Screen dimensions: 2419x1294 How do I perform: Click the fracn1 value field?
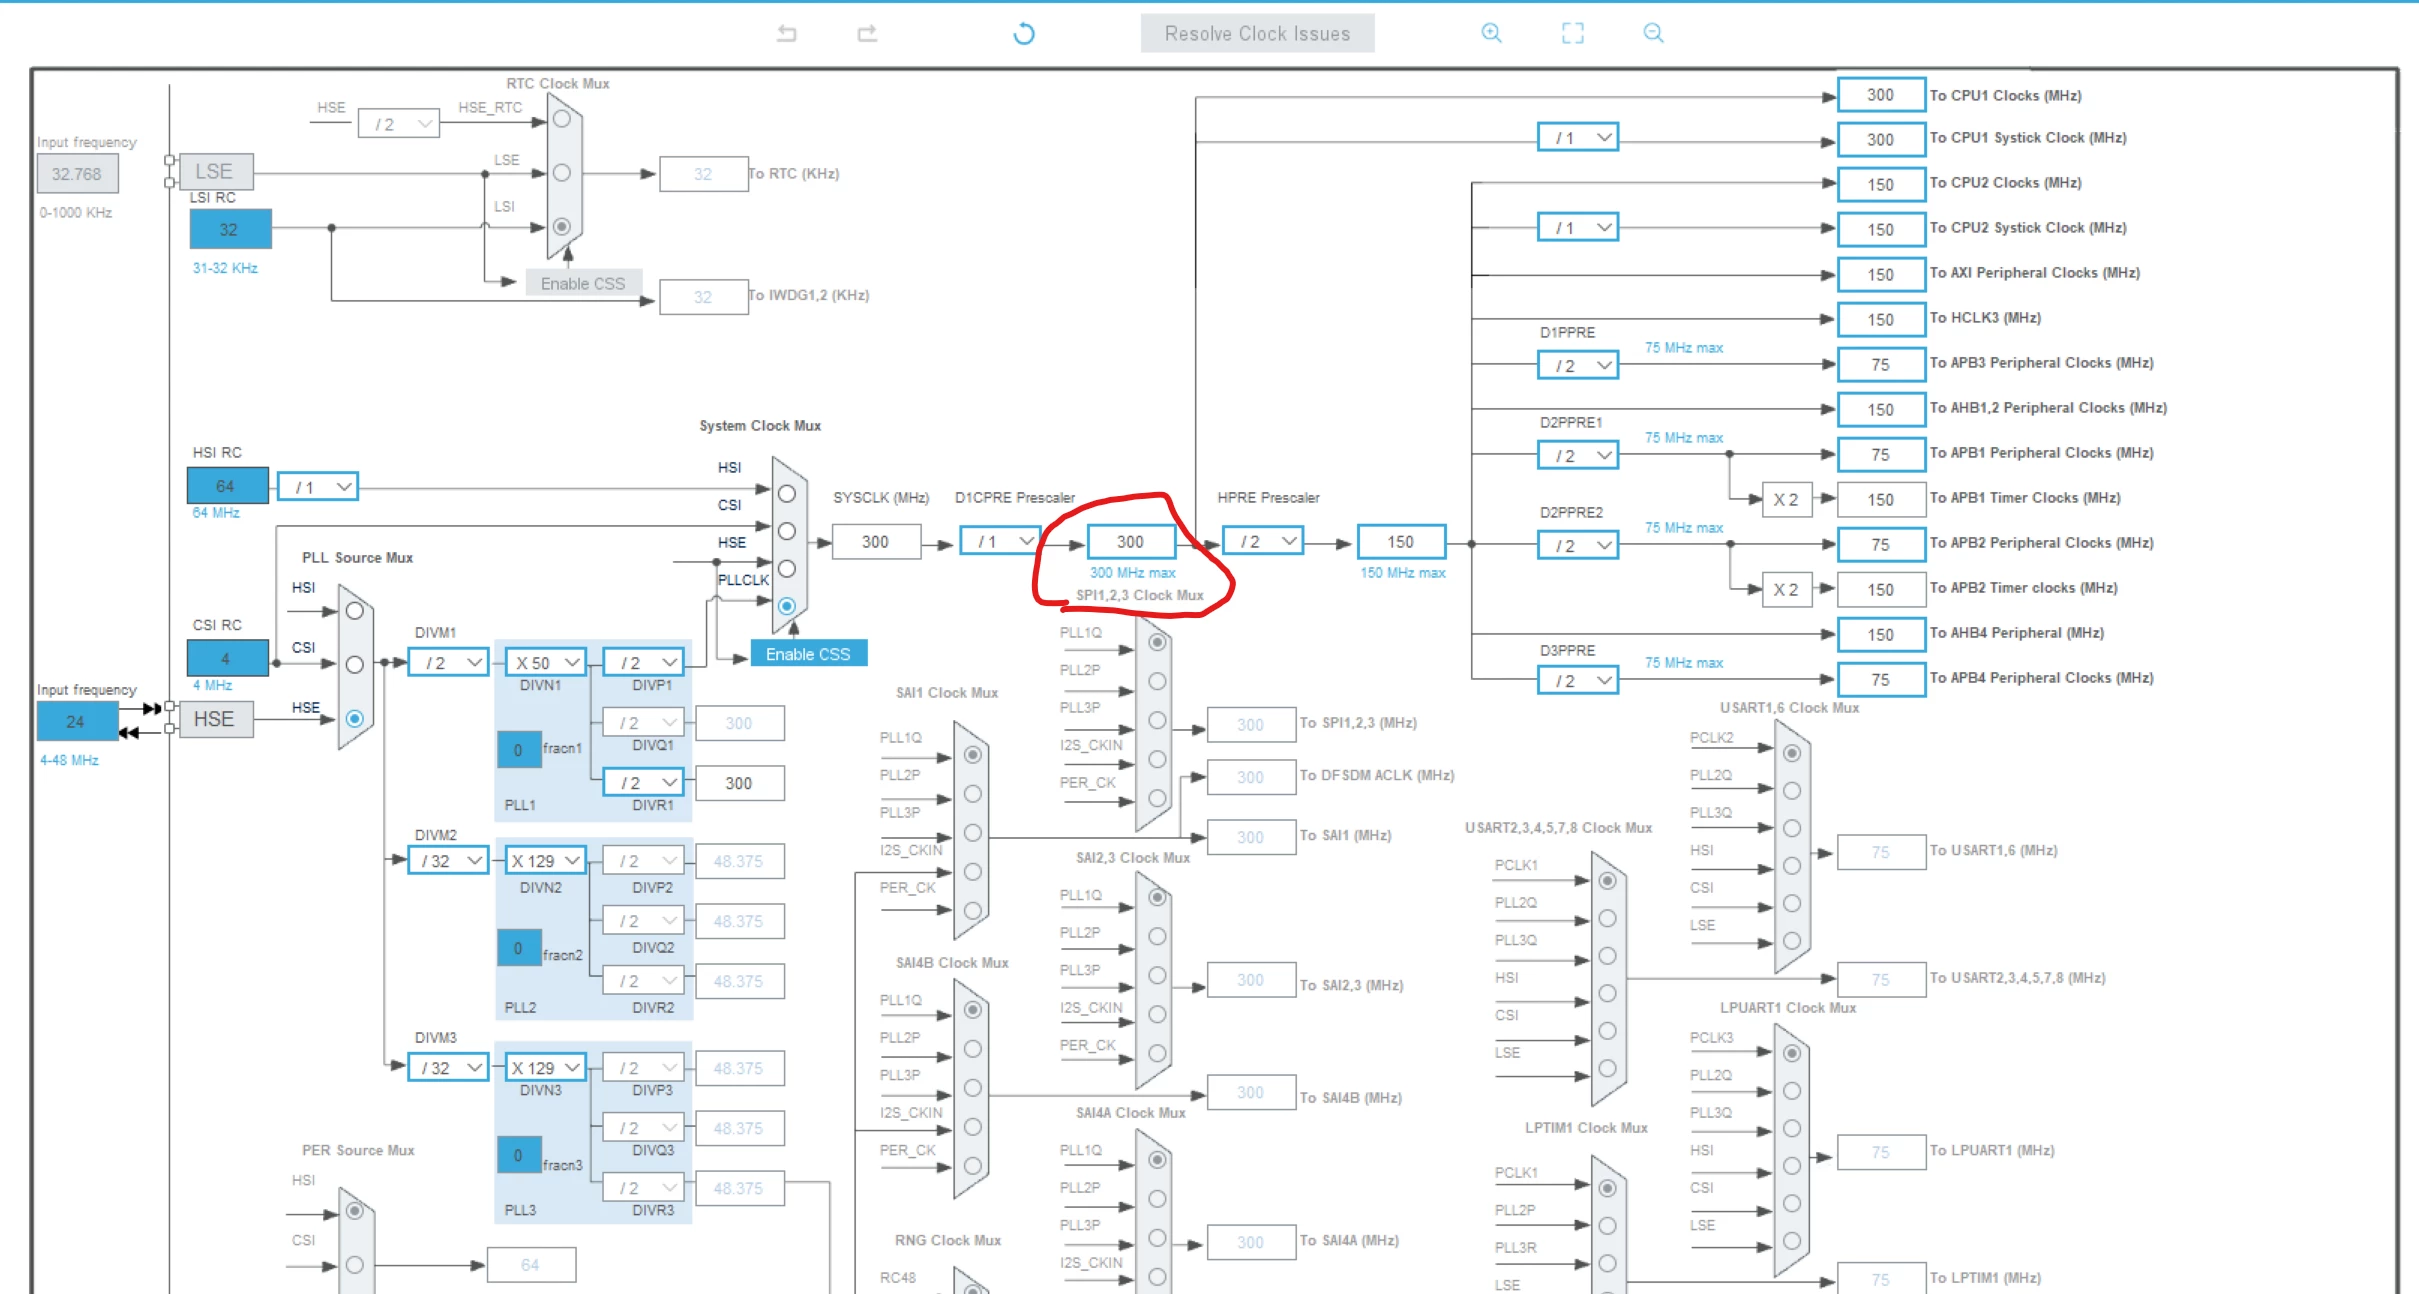pos(519,749)
